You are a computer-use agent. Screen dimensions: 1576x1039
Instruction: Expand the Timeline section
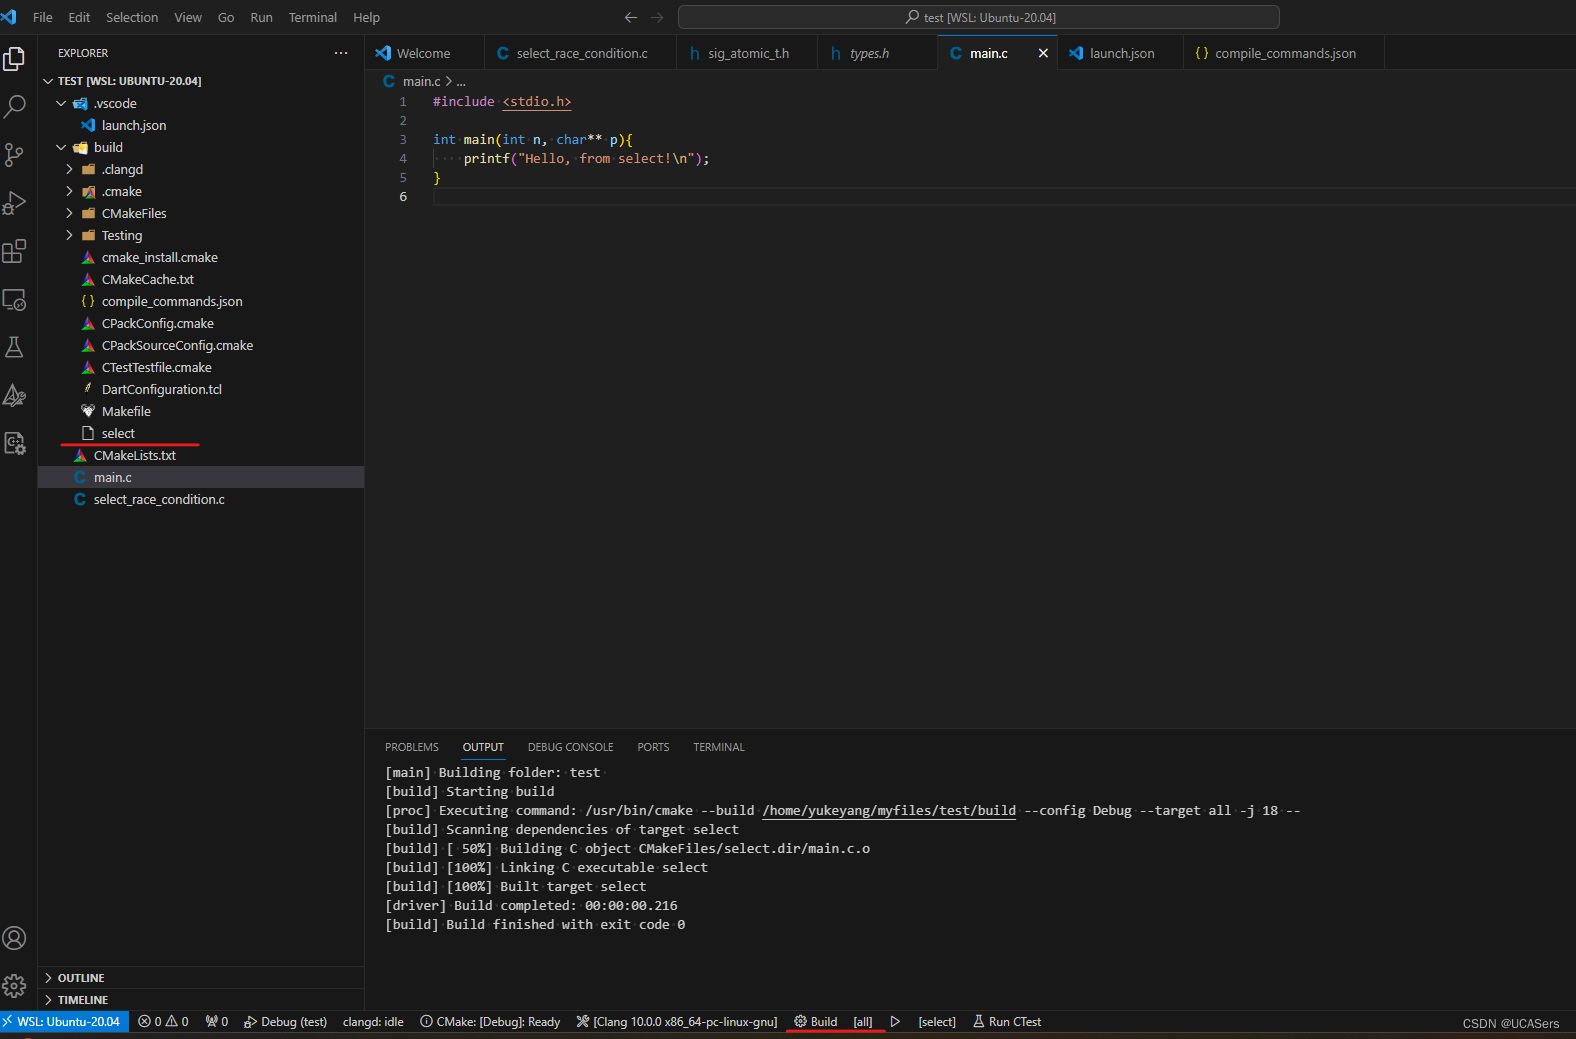click(x=201, y=1000)
